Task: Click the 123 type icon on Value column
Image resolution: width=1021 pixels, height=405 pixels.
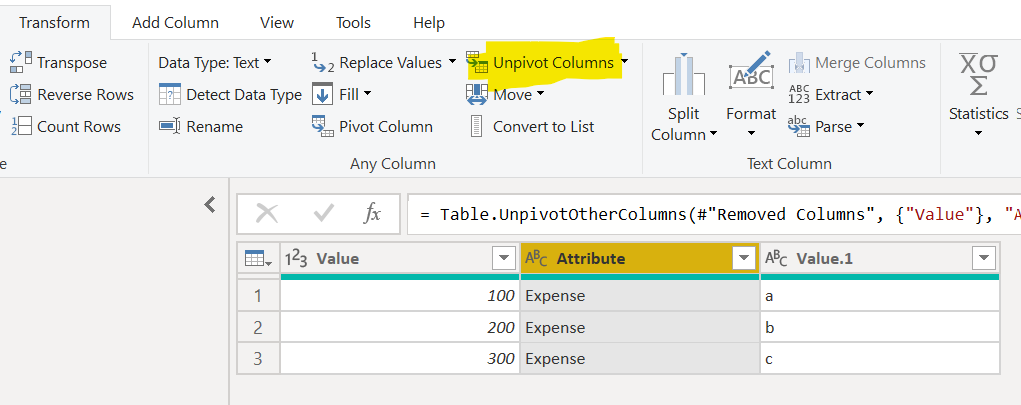Action: point(297,258)
